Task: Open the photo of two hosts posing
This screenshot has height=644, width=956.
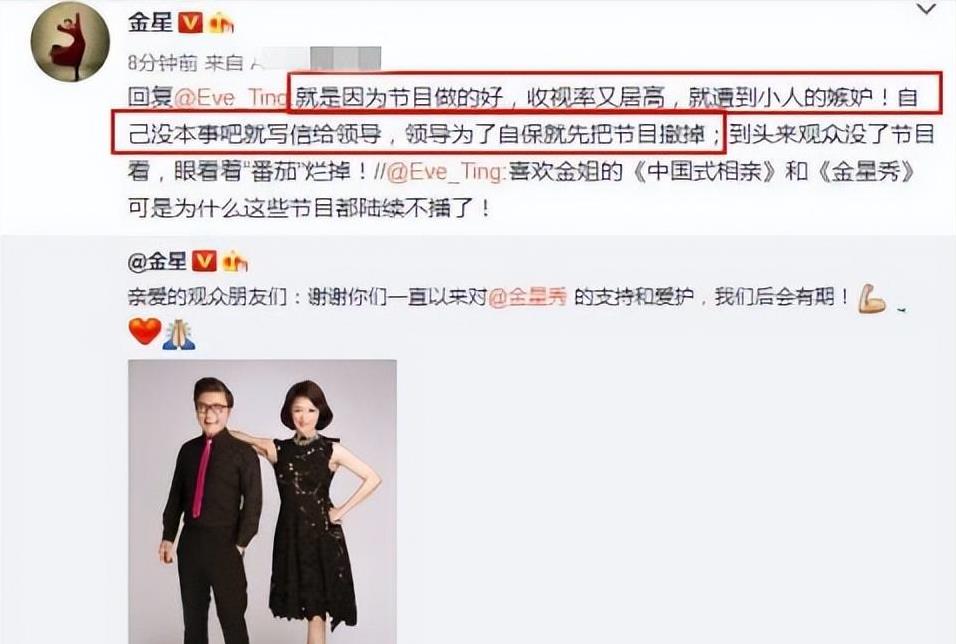Action: point(262,501)
